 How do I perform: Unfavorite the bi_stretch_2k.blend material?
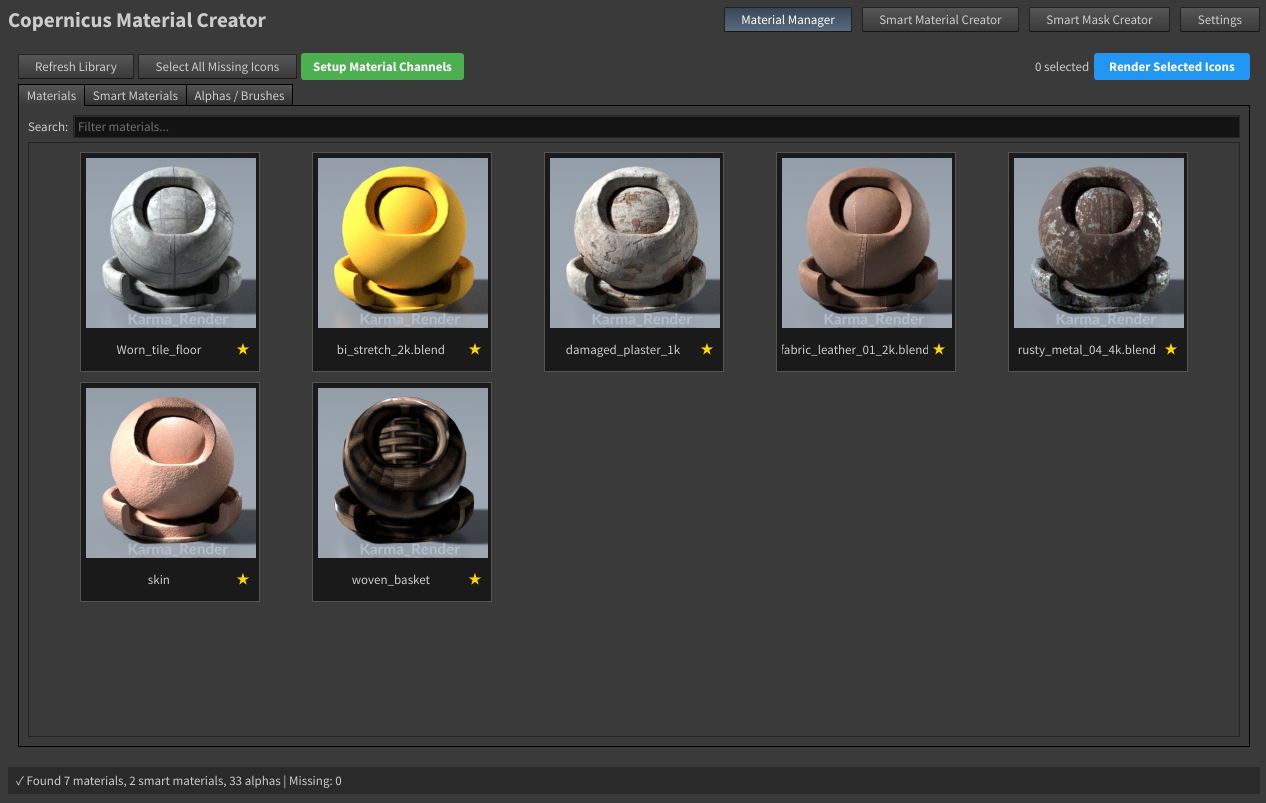(x=474, y=349)
